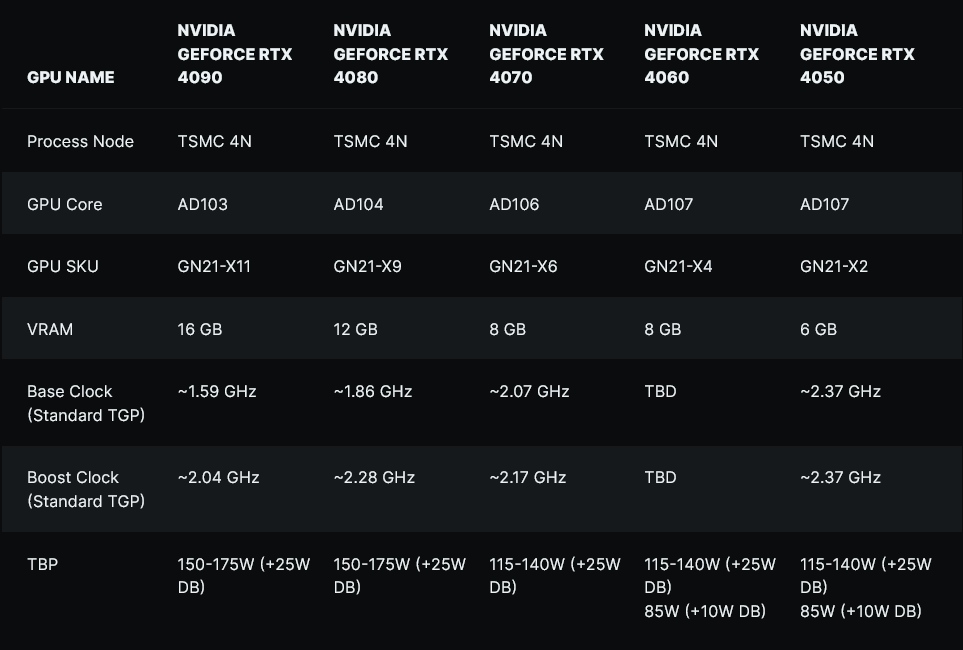The image size is (963, 650).
Task: Select the AD106 GPU core cell
Action: pyautogui.click(x=514, y=204)
